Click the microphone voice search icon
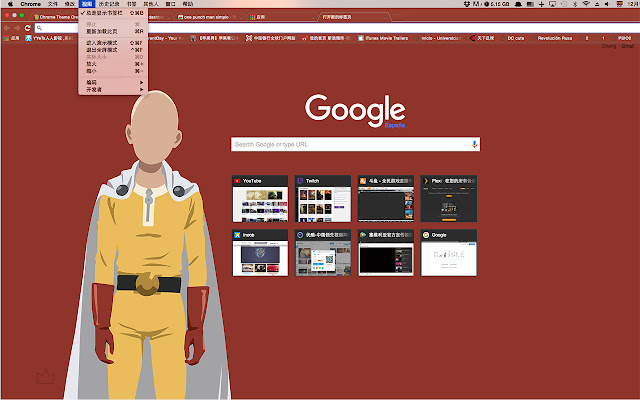This screenshot has width=640, height=400. click(474, 144)
